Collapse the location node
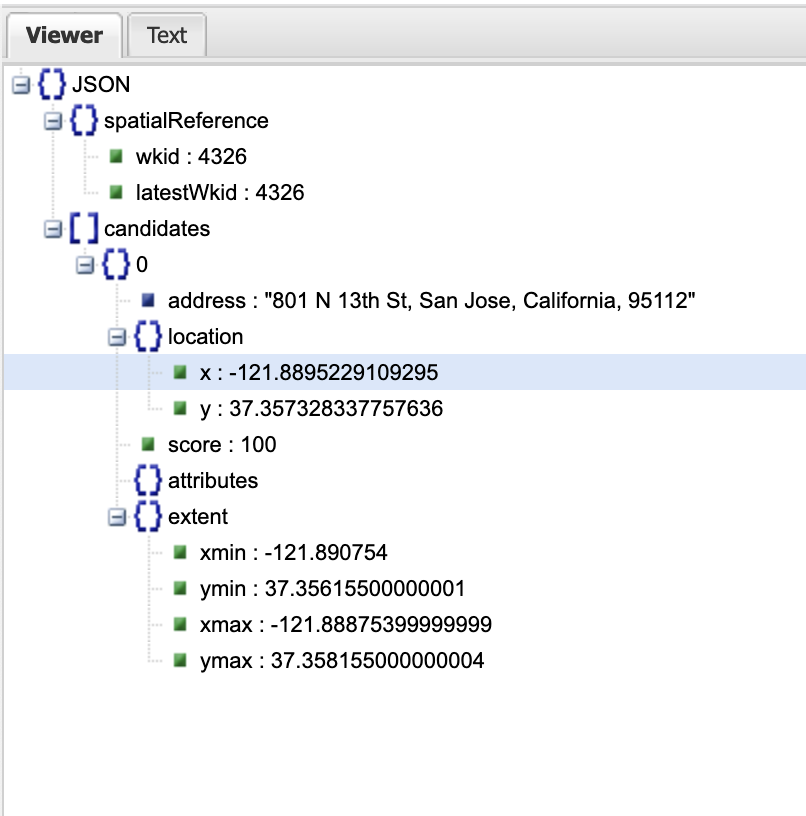This screenshot has width=806, height=816. 116,338
